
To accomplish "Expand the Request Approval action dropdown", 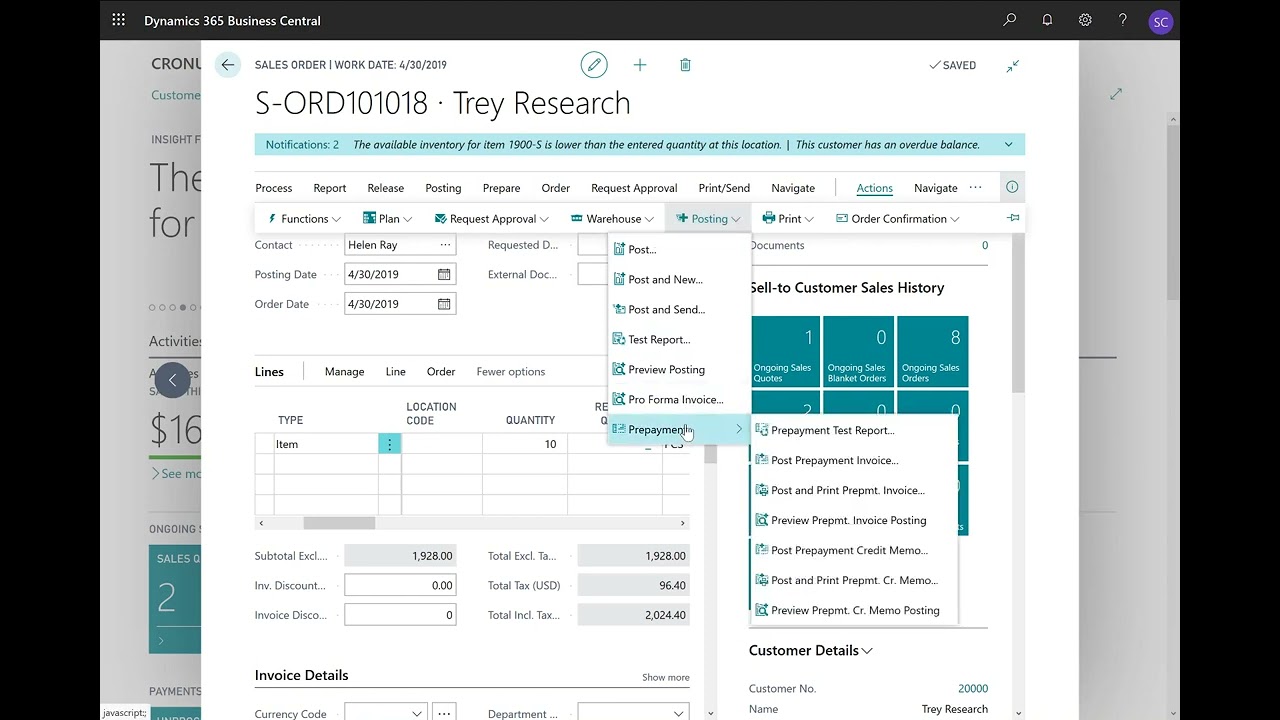I will pos(492,218).
